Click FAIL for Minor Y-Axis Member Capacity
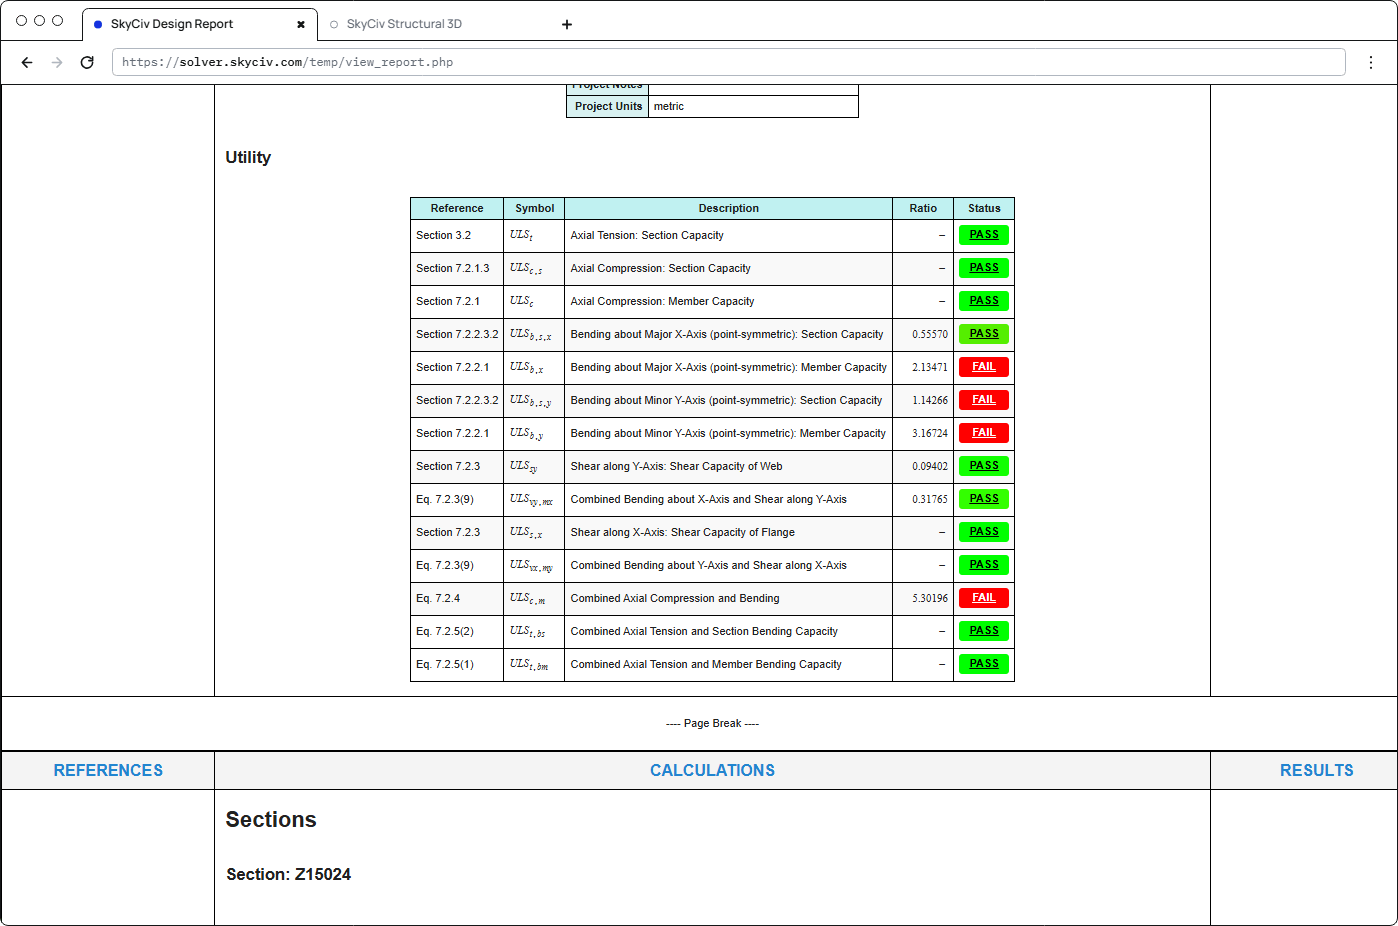Image resolution: width=1398 pixels, height=926 pixels. pyautogui.click(x=984, y=433)
